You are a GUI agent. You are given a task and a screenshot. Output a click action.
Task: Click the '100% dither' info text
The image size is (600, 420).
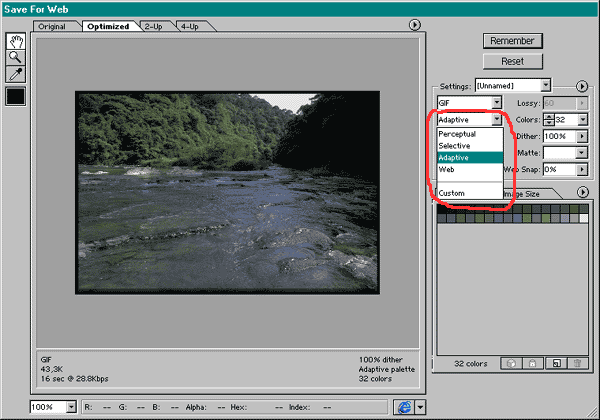point(381,360)
